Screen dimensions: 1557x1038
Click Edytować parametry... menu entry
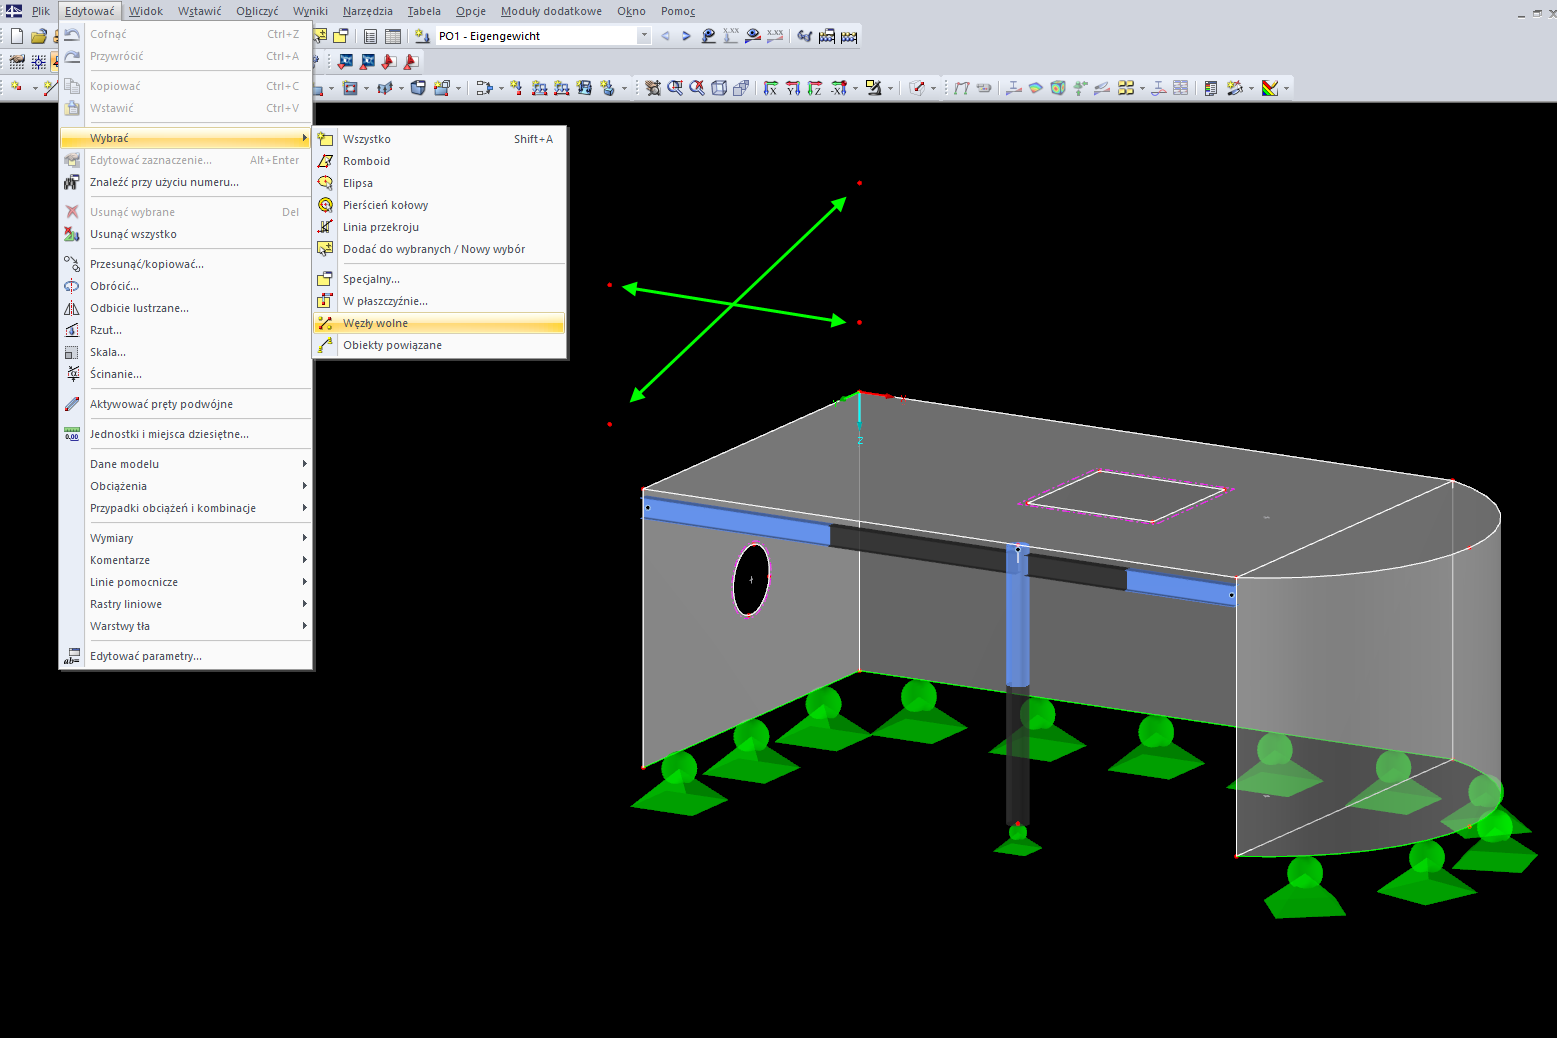(x=186, y=656)
